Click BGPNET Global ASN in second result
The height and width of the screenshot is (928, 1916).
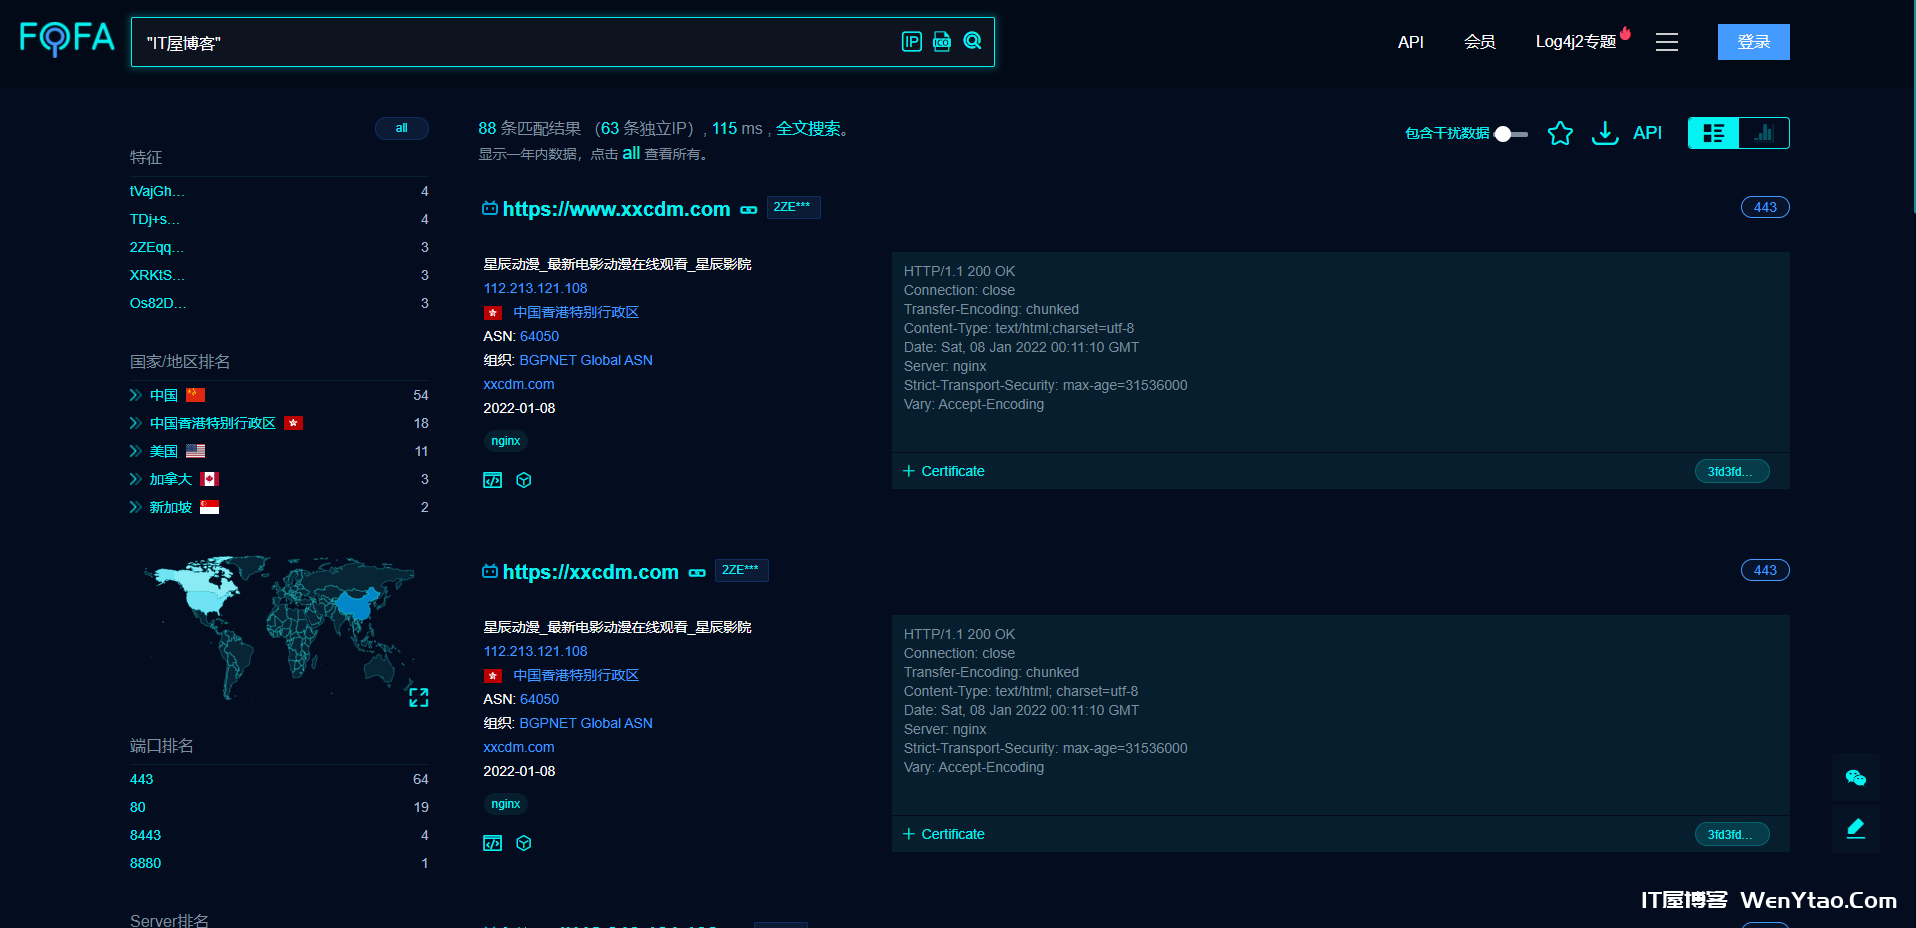click(586, 723)
